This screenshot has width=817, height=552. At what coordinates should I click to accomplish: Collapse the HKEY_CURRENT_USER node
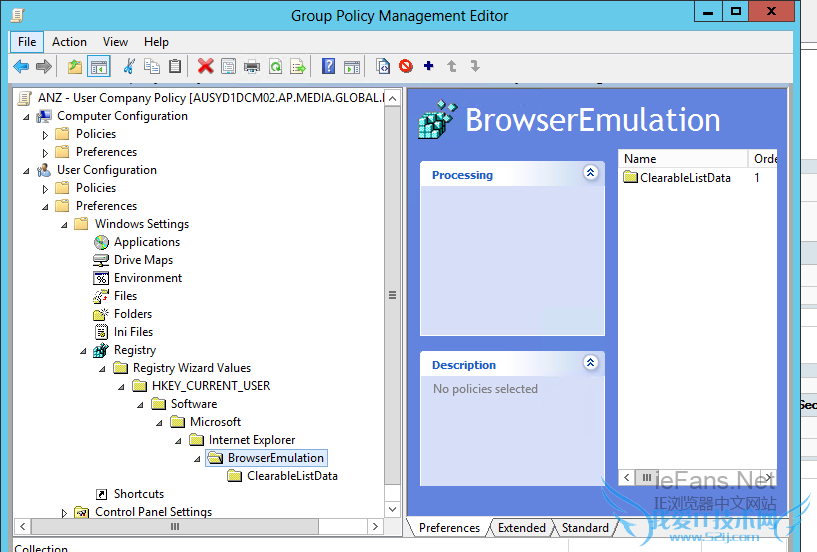pos(121,387)
